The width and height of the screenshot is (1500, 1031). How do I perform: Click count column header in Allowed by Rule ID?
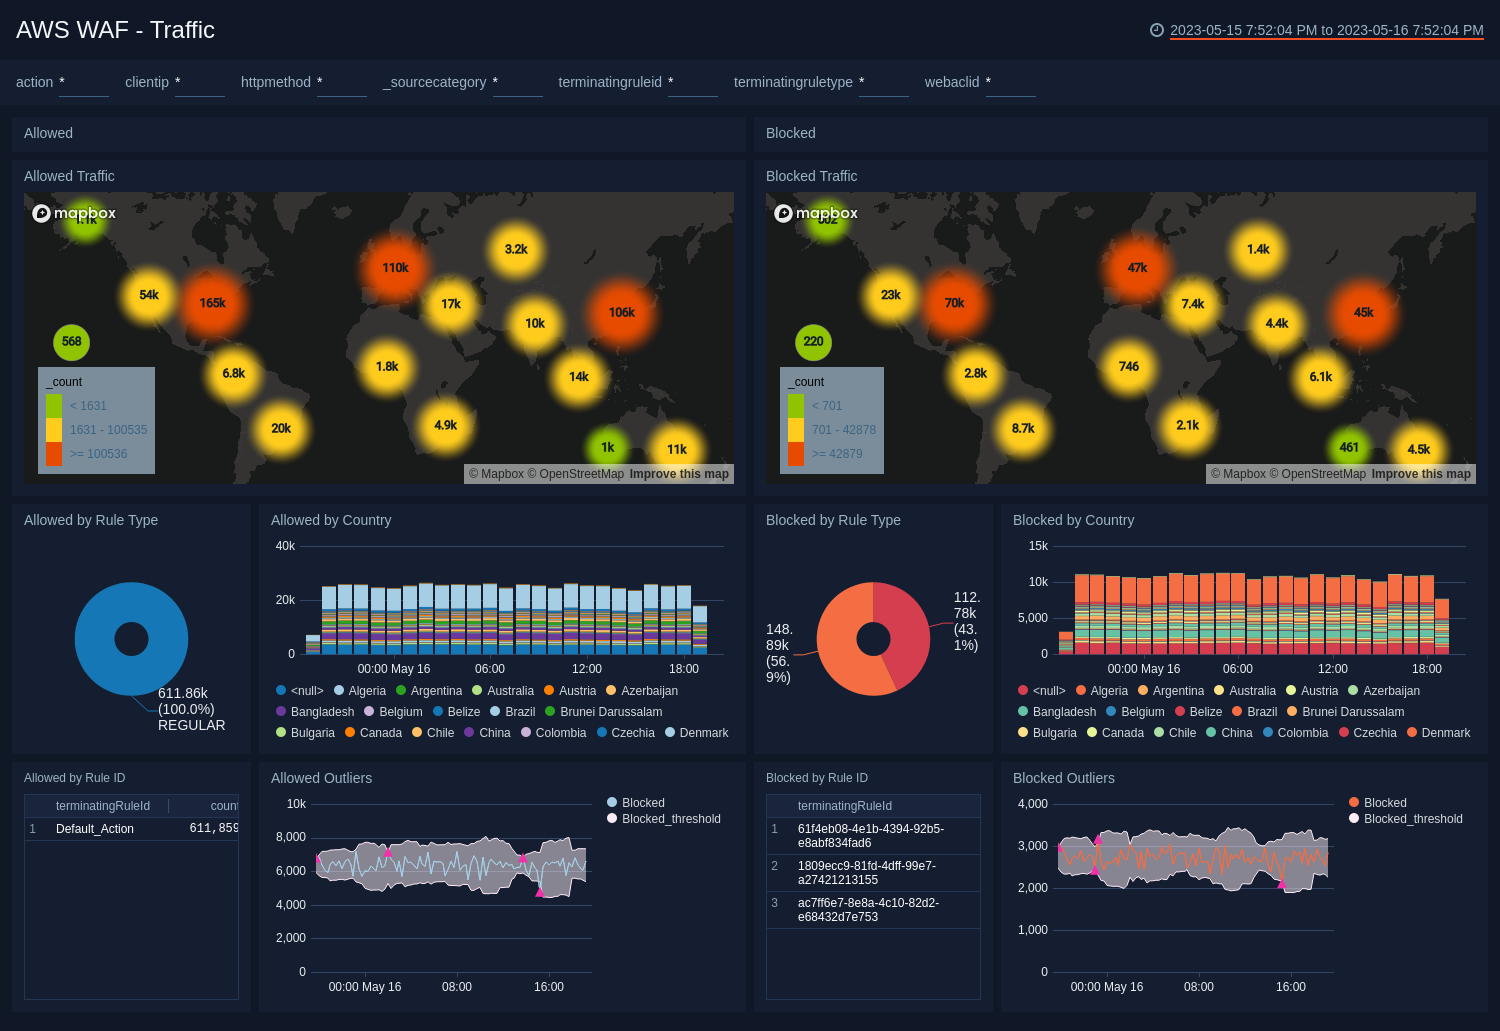(x=223, y=806)
